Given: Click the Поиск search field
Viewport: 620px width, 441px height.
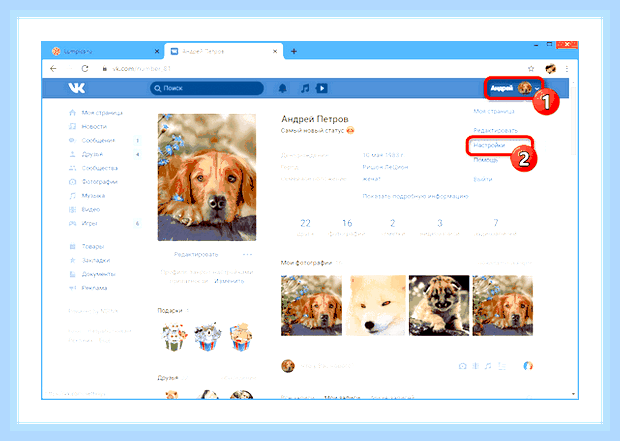Looking at the screenshot, I should point(207,88).
